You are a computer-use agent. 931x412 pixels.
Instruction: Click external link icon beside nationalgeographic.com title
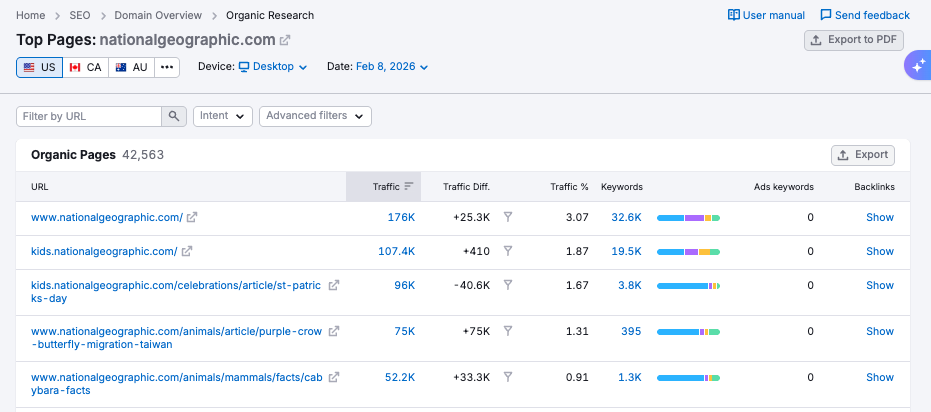[285, 40]
